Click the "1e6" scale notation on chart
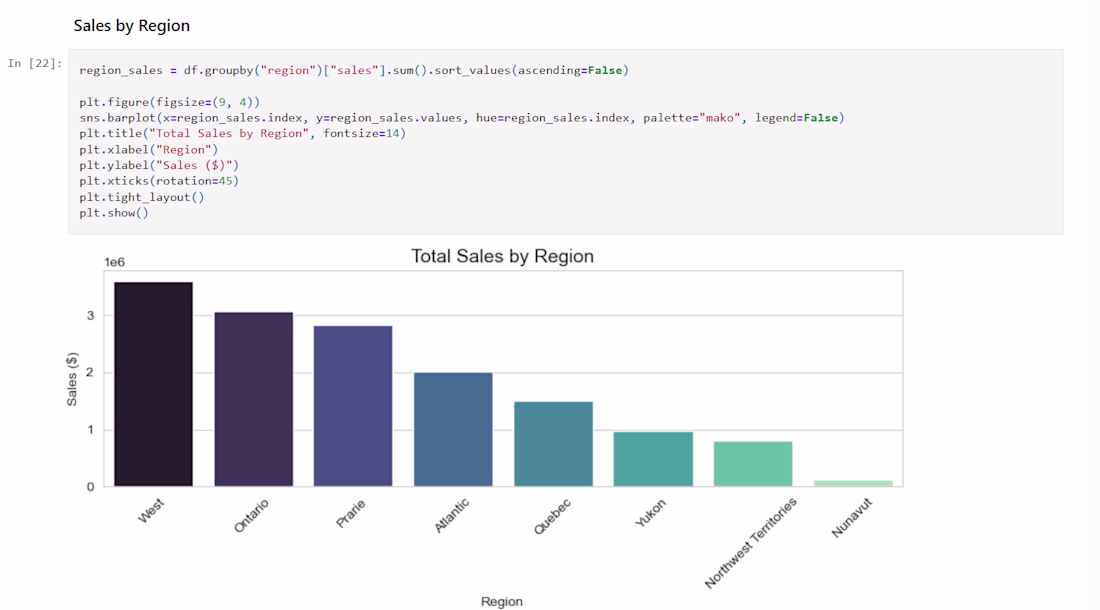 (114, 262)
